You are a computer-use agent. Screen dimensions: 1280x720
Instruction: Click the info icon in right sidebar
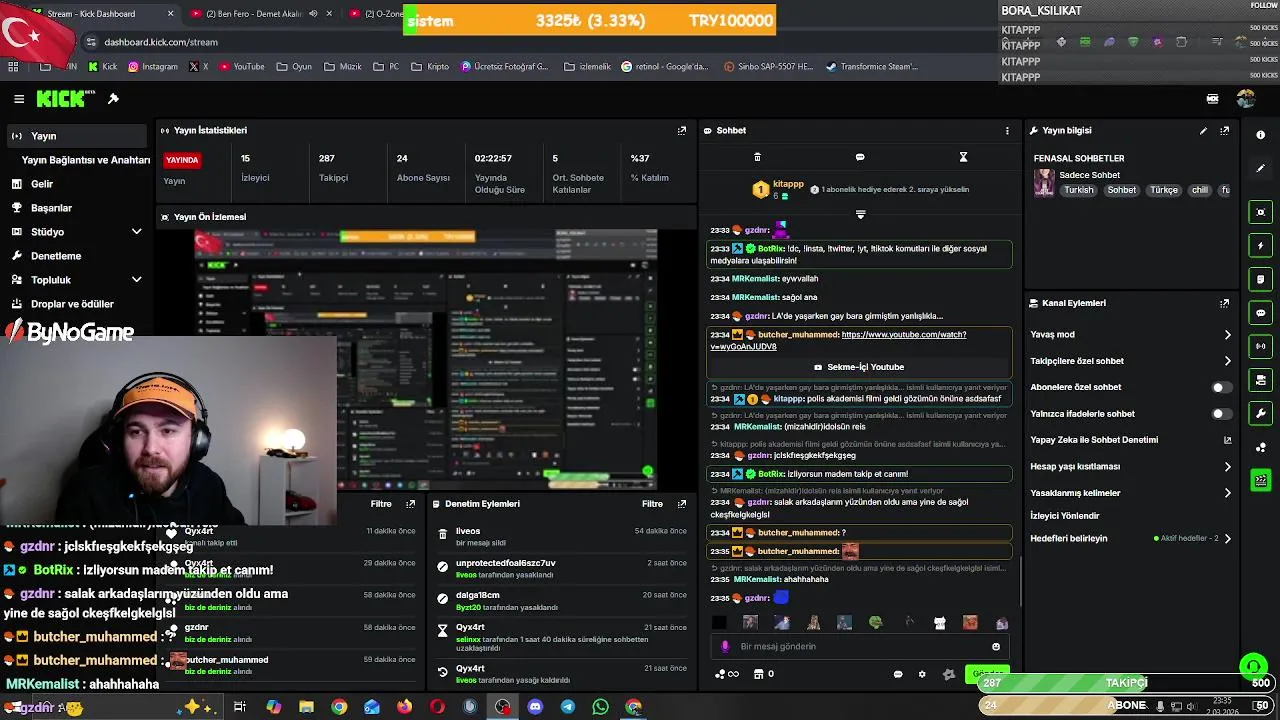[x=1260, y=135]
